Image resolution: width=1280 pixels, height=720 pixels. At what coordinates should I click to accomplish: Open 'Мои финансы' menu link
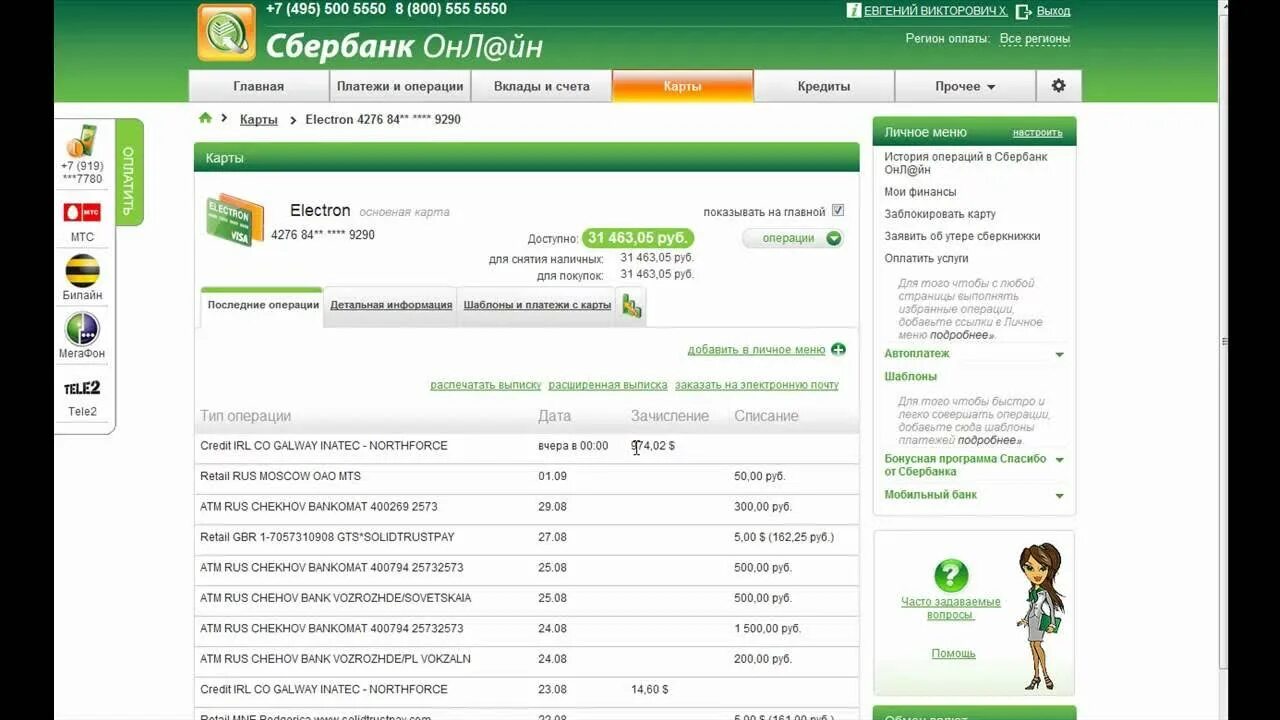click(x=920, y=192)
